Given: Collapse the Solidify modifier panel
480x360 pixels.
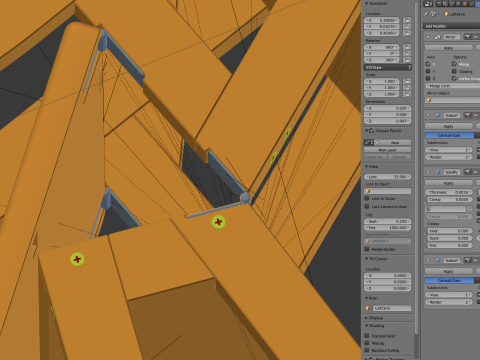Looking at the screenshot, I should tap(428, 172).
